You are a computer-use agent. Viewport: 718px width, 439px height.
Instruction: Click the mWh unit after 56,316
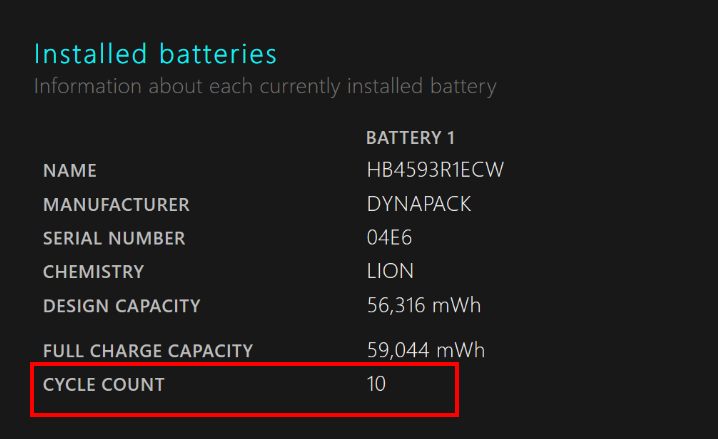(459, 305)
